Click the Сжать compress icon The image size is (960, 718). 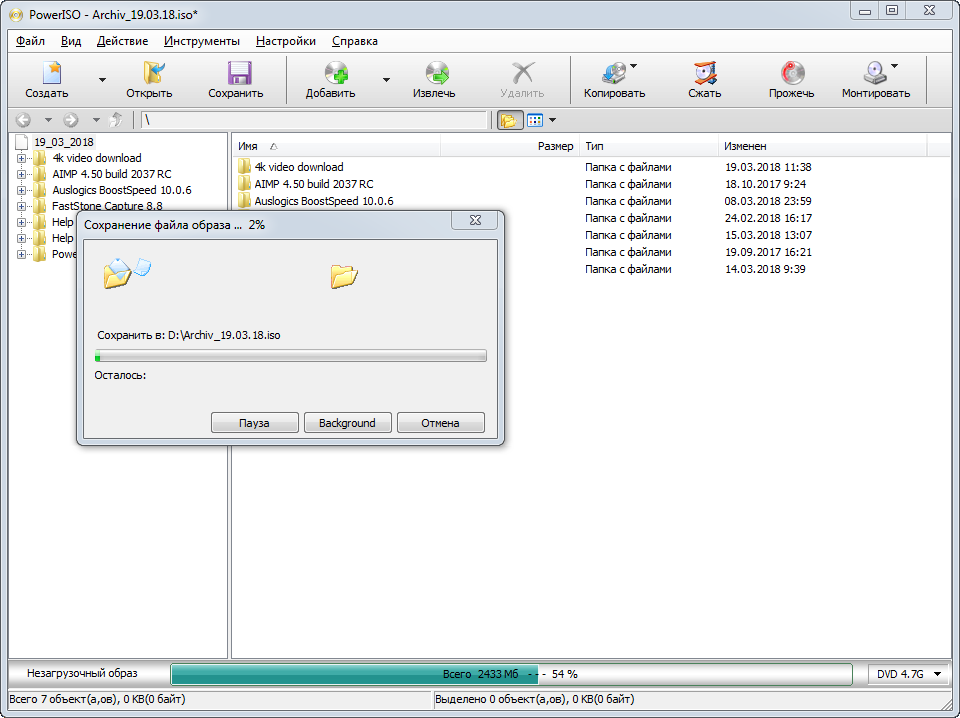point(705,73)
